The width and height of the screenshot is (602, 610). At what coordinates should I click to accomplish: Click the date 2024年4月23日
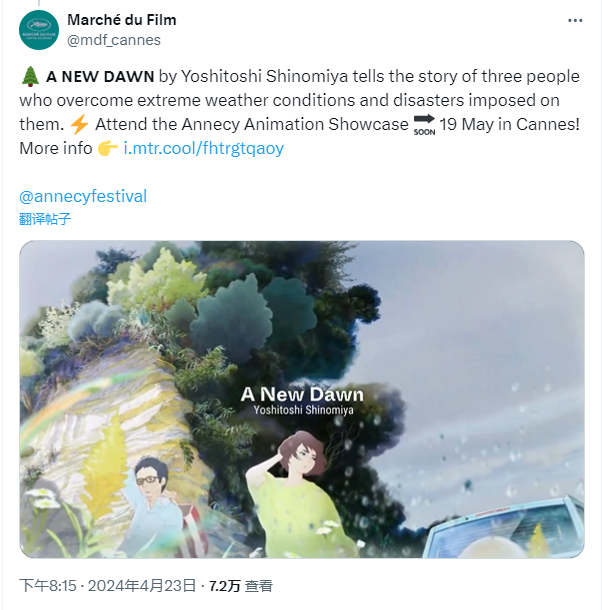click(142, 585)
